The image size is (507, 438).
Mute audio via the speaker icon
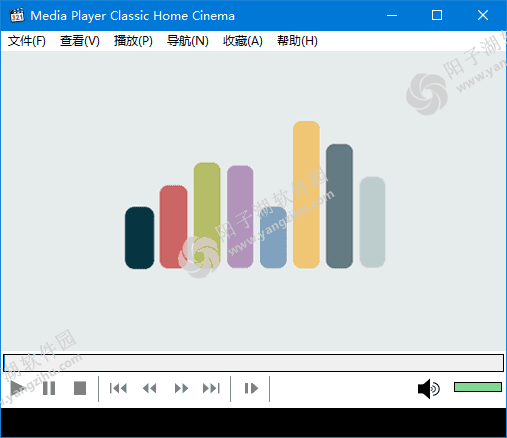[x=429, y=389]
